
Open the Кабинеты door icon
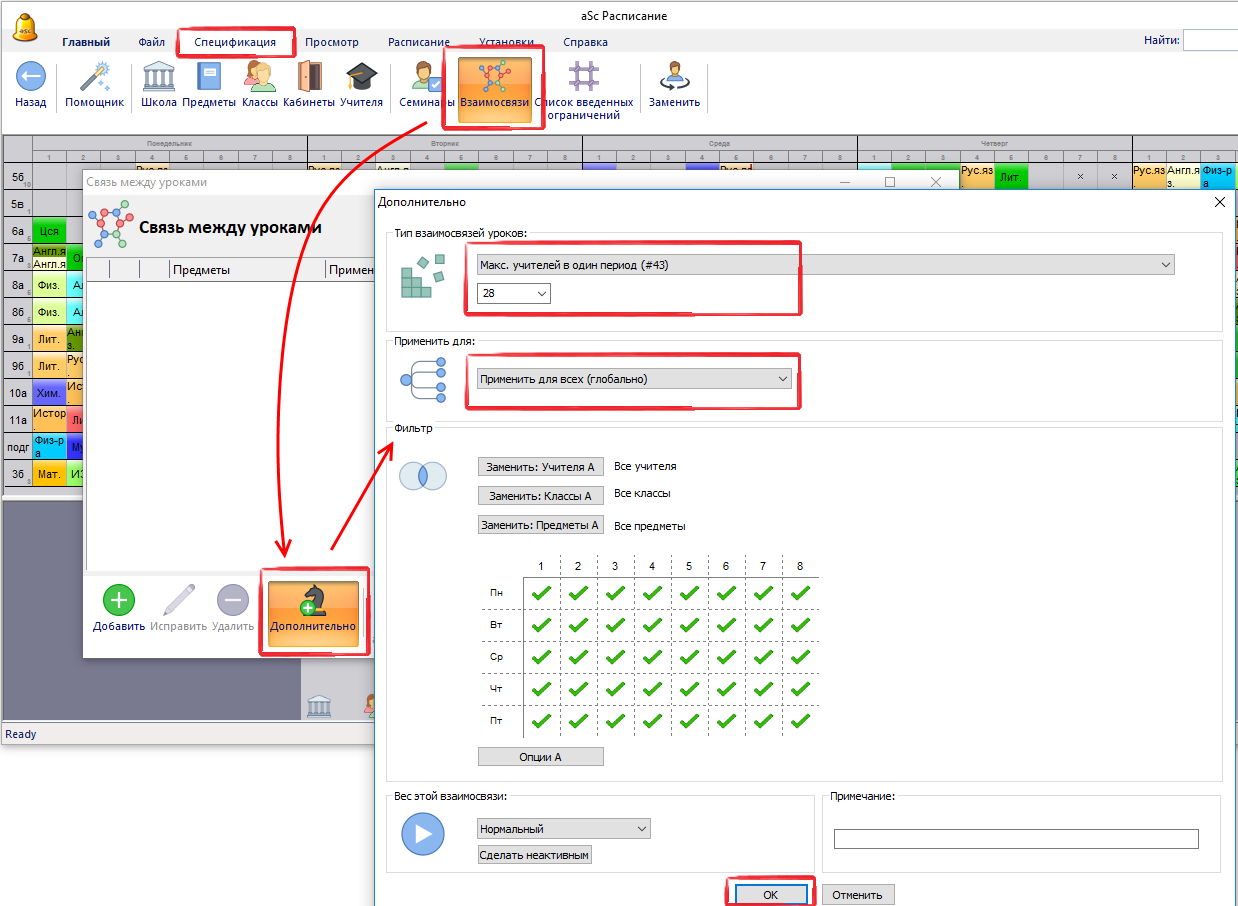click(308, 78)
